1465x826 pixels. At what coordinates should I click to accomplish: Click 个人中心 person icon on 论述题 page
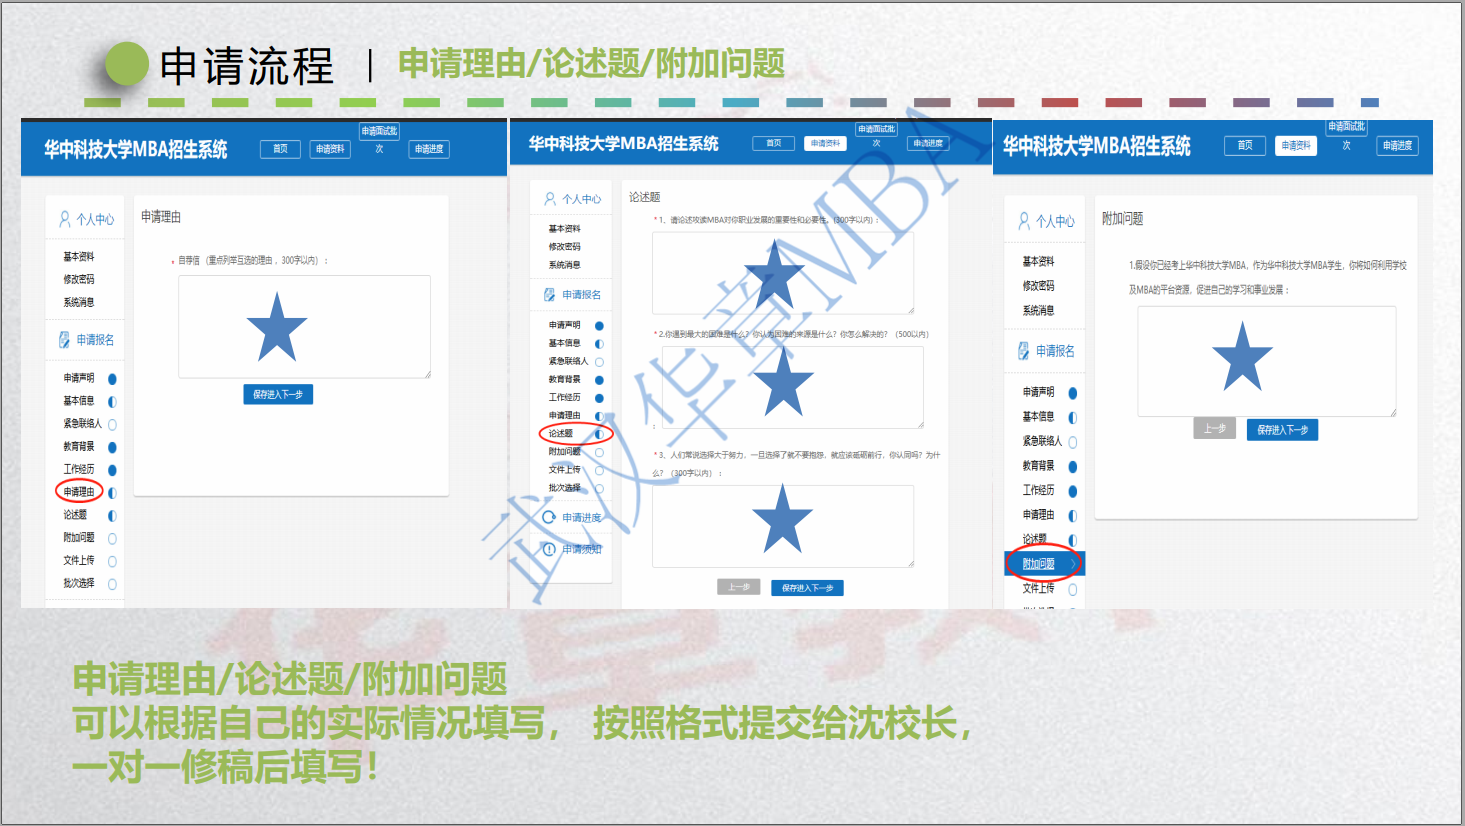tap(550, 199)
